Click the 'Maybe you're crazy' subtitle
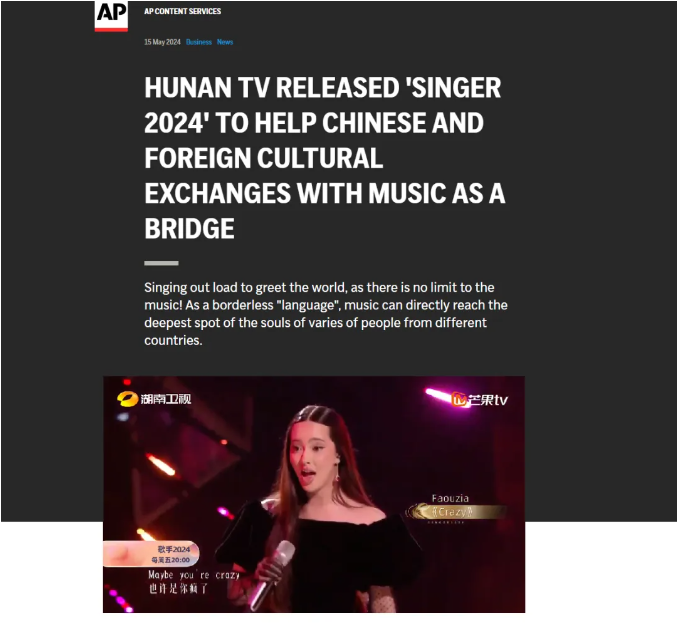 194,575
